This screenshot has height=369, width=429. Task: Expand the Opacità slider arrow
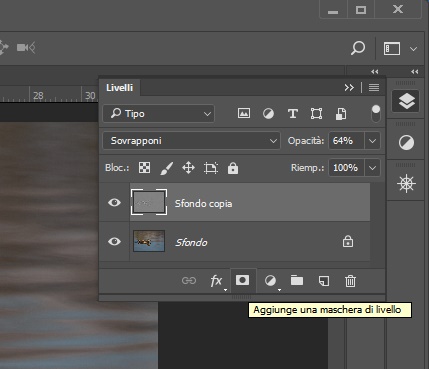pyautogui.click(x=372, y=141)
